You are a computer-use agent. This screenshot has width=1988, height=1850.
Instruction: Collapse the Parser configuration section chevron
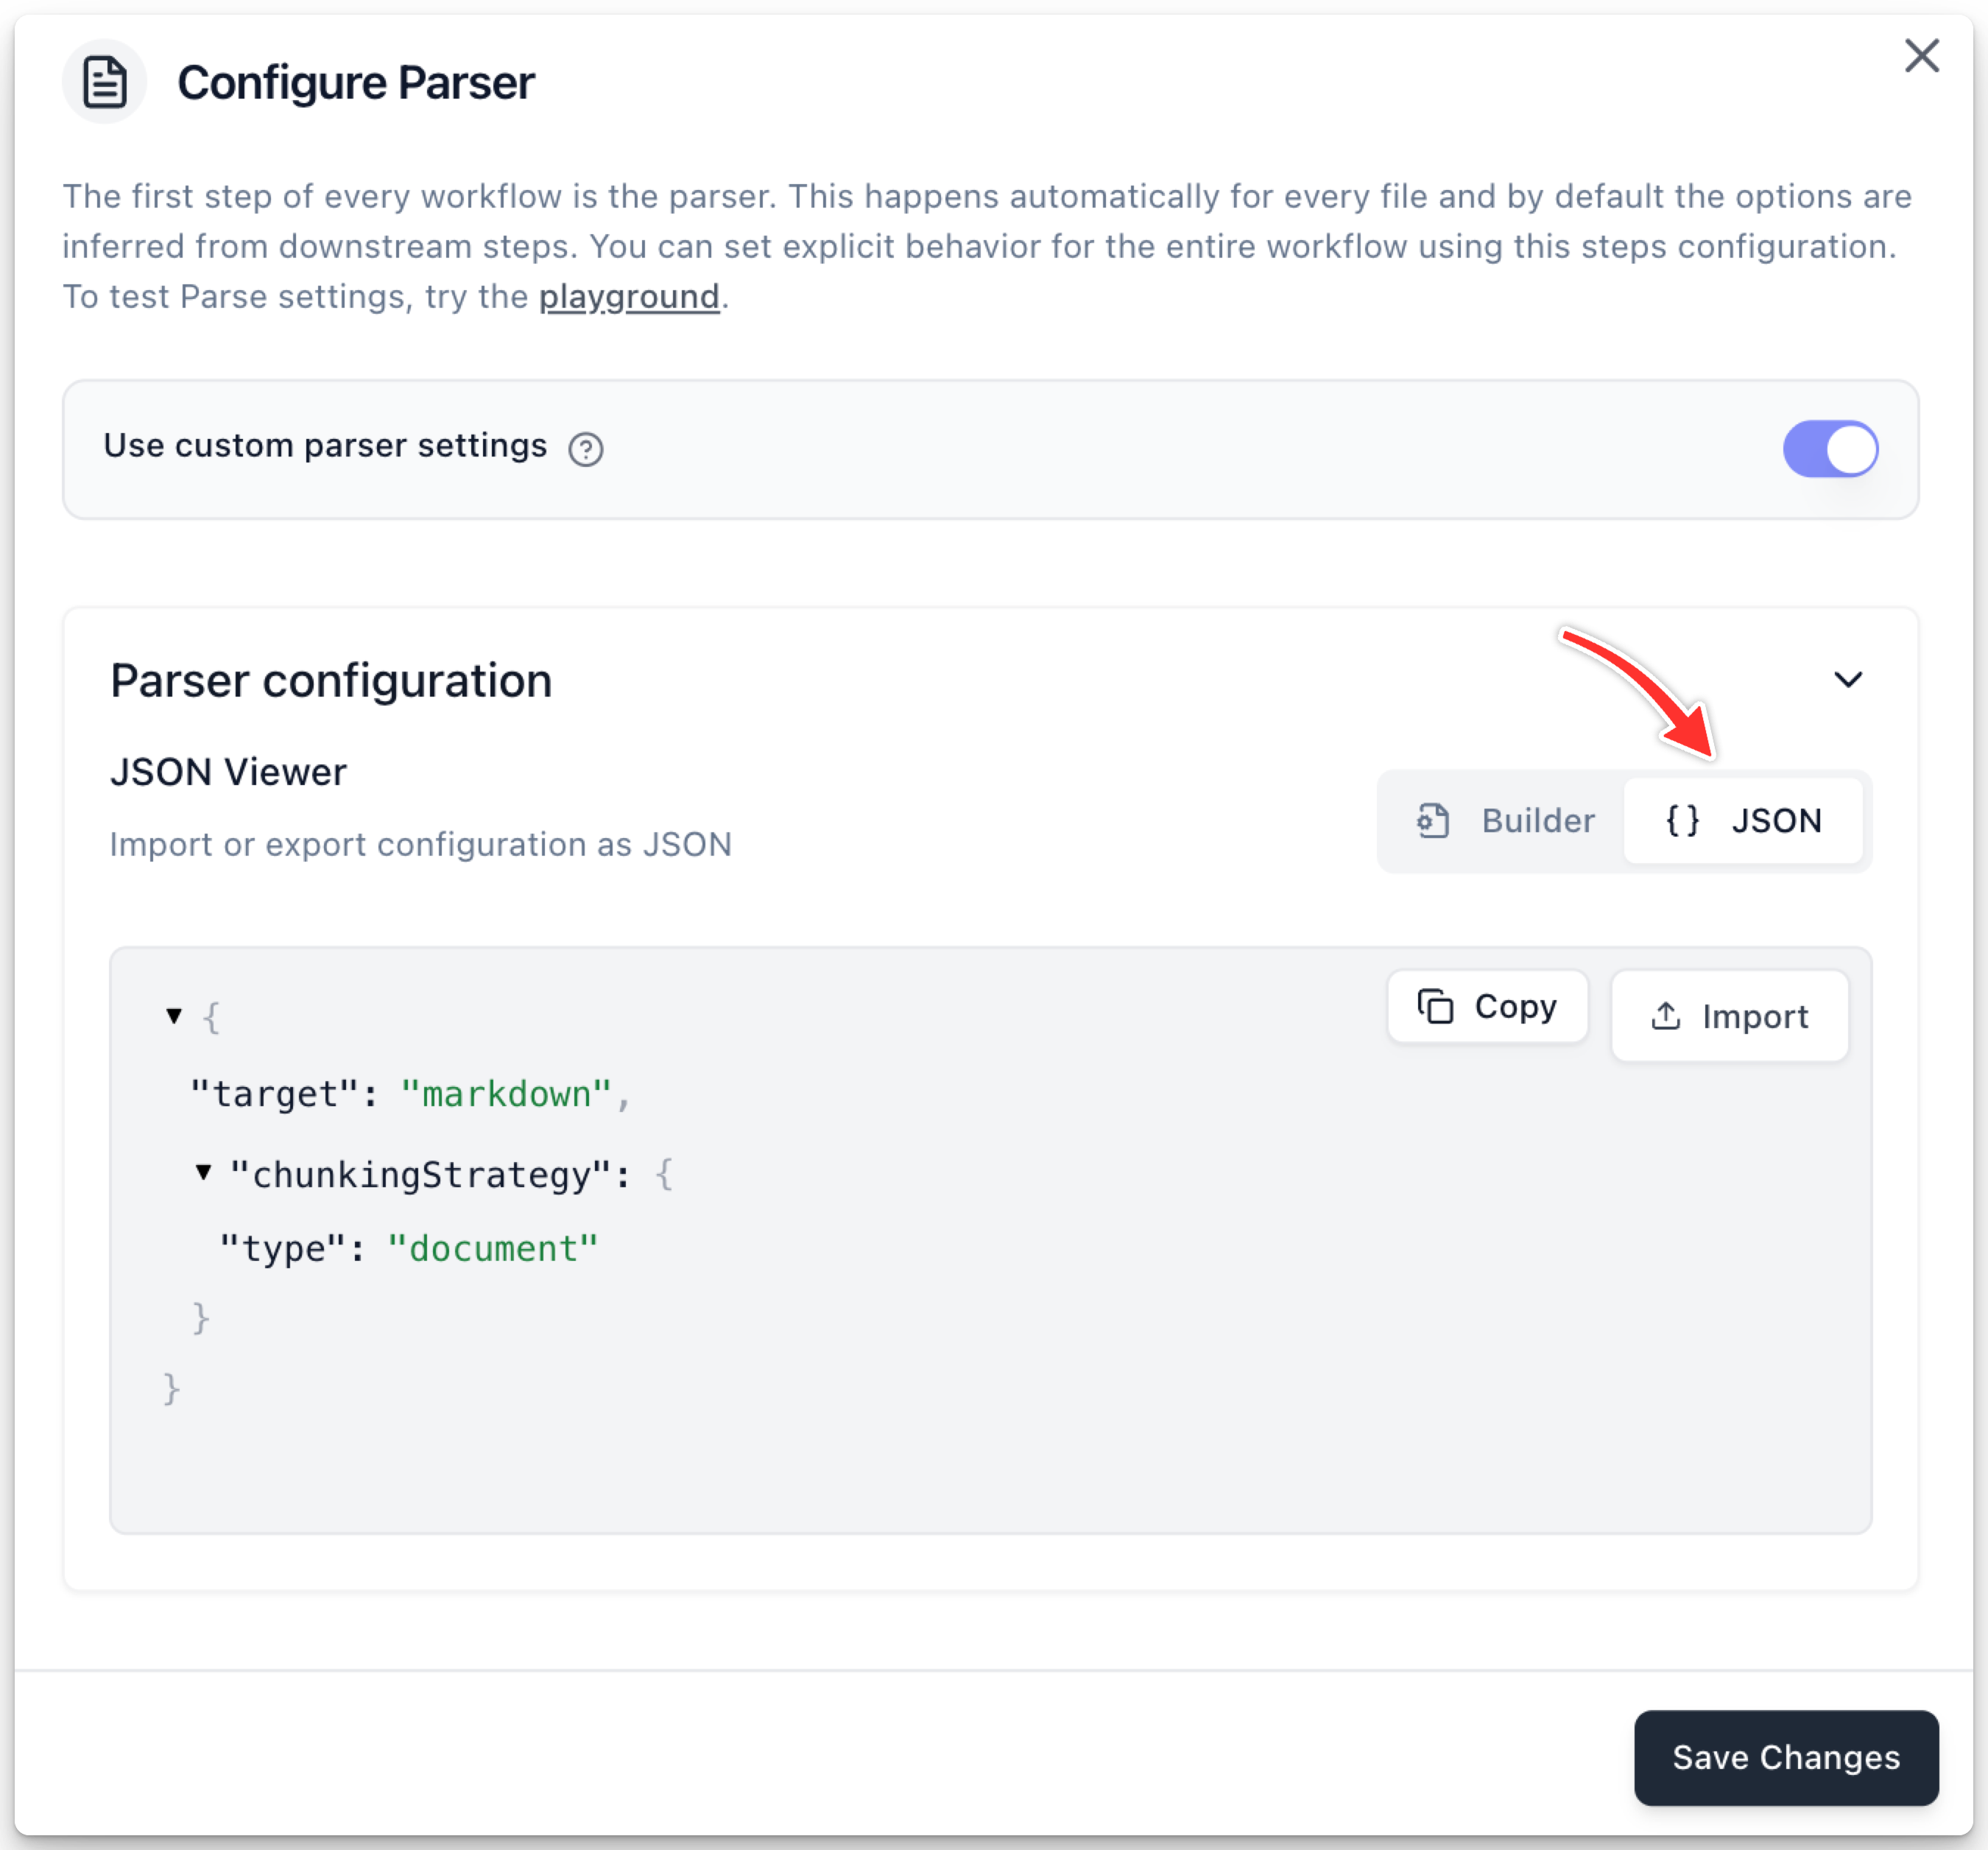(x=1847, y=680)
